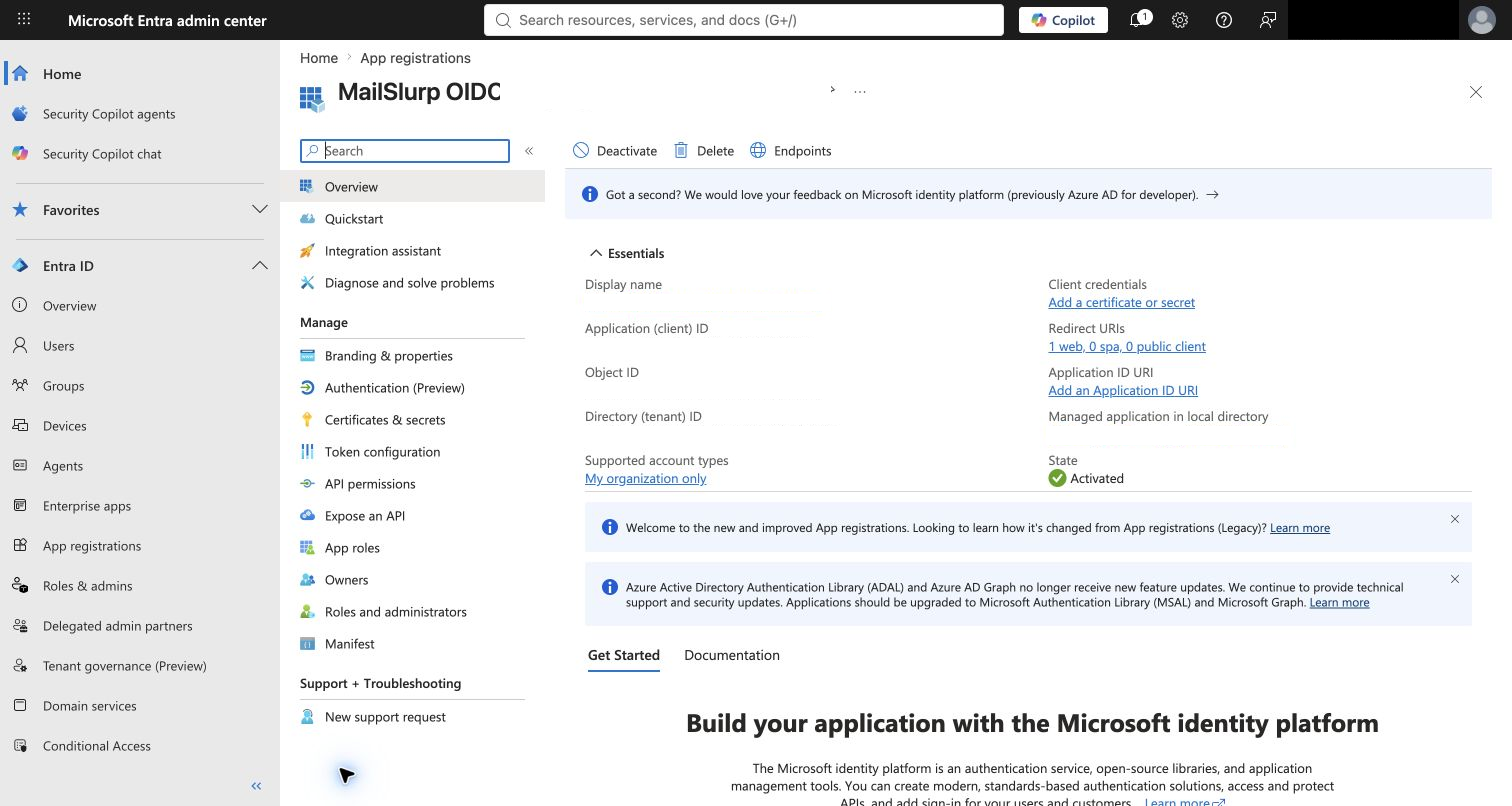
Task: Open Users in Entra ID menu
Action: click(58, 346)
